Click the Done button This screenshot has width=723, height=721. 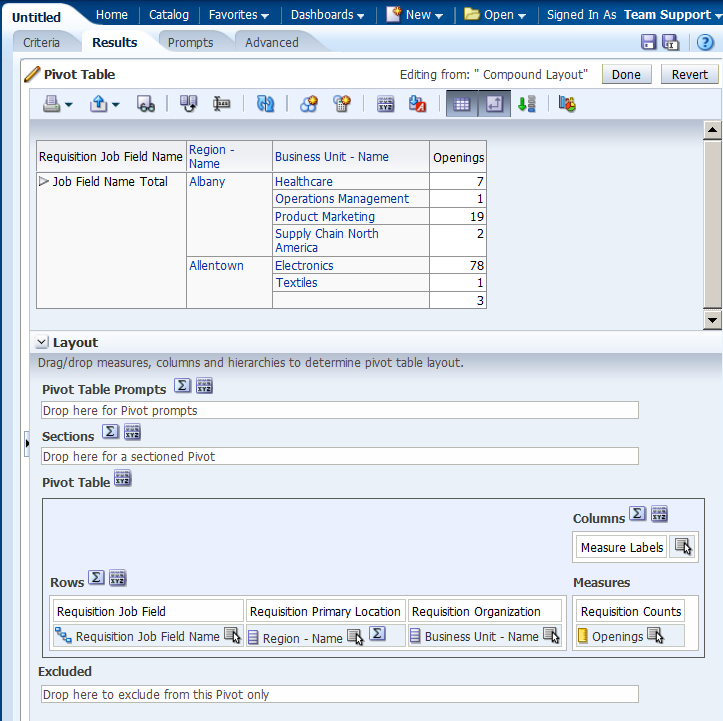[x=626, y=74]
